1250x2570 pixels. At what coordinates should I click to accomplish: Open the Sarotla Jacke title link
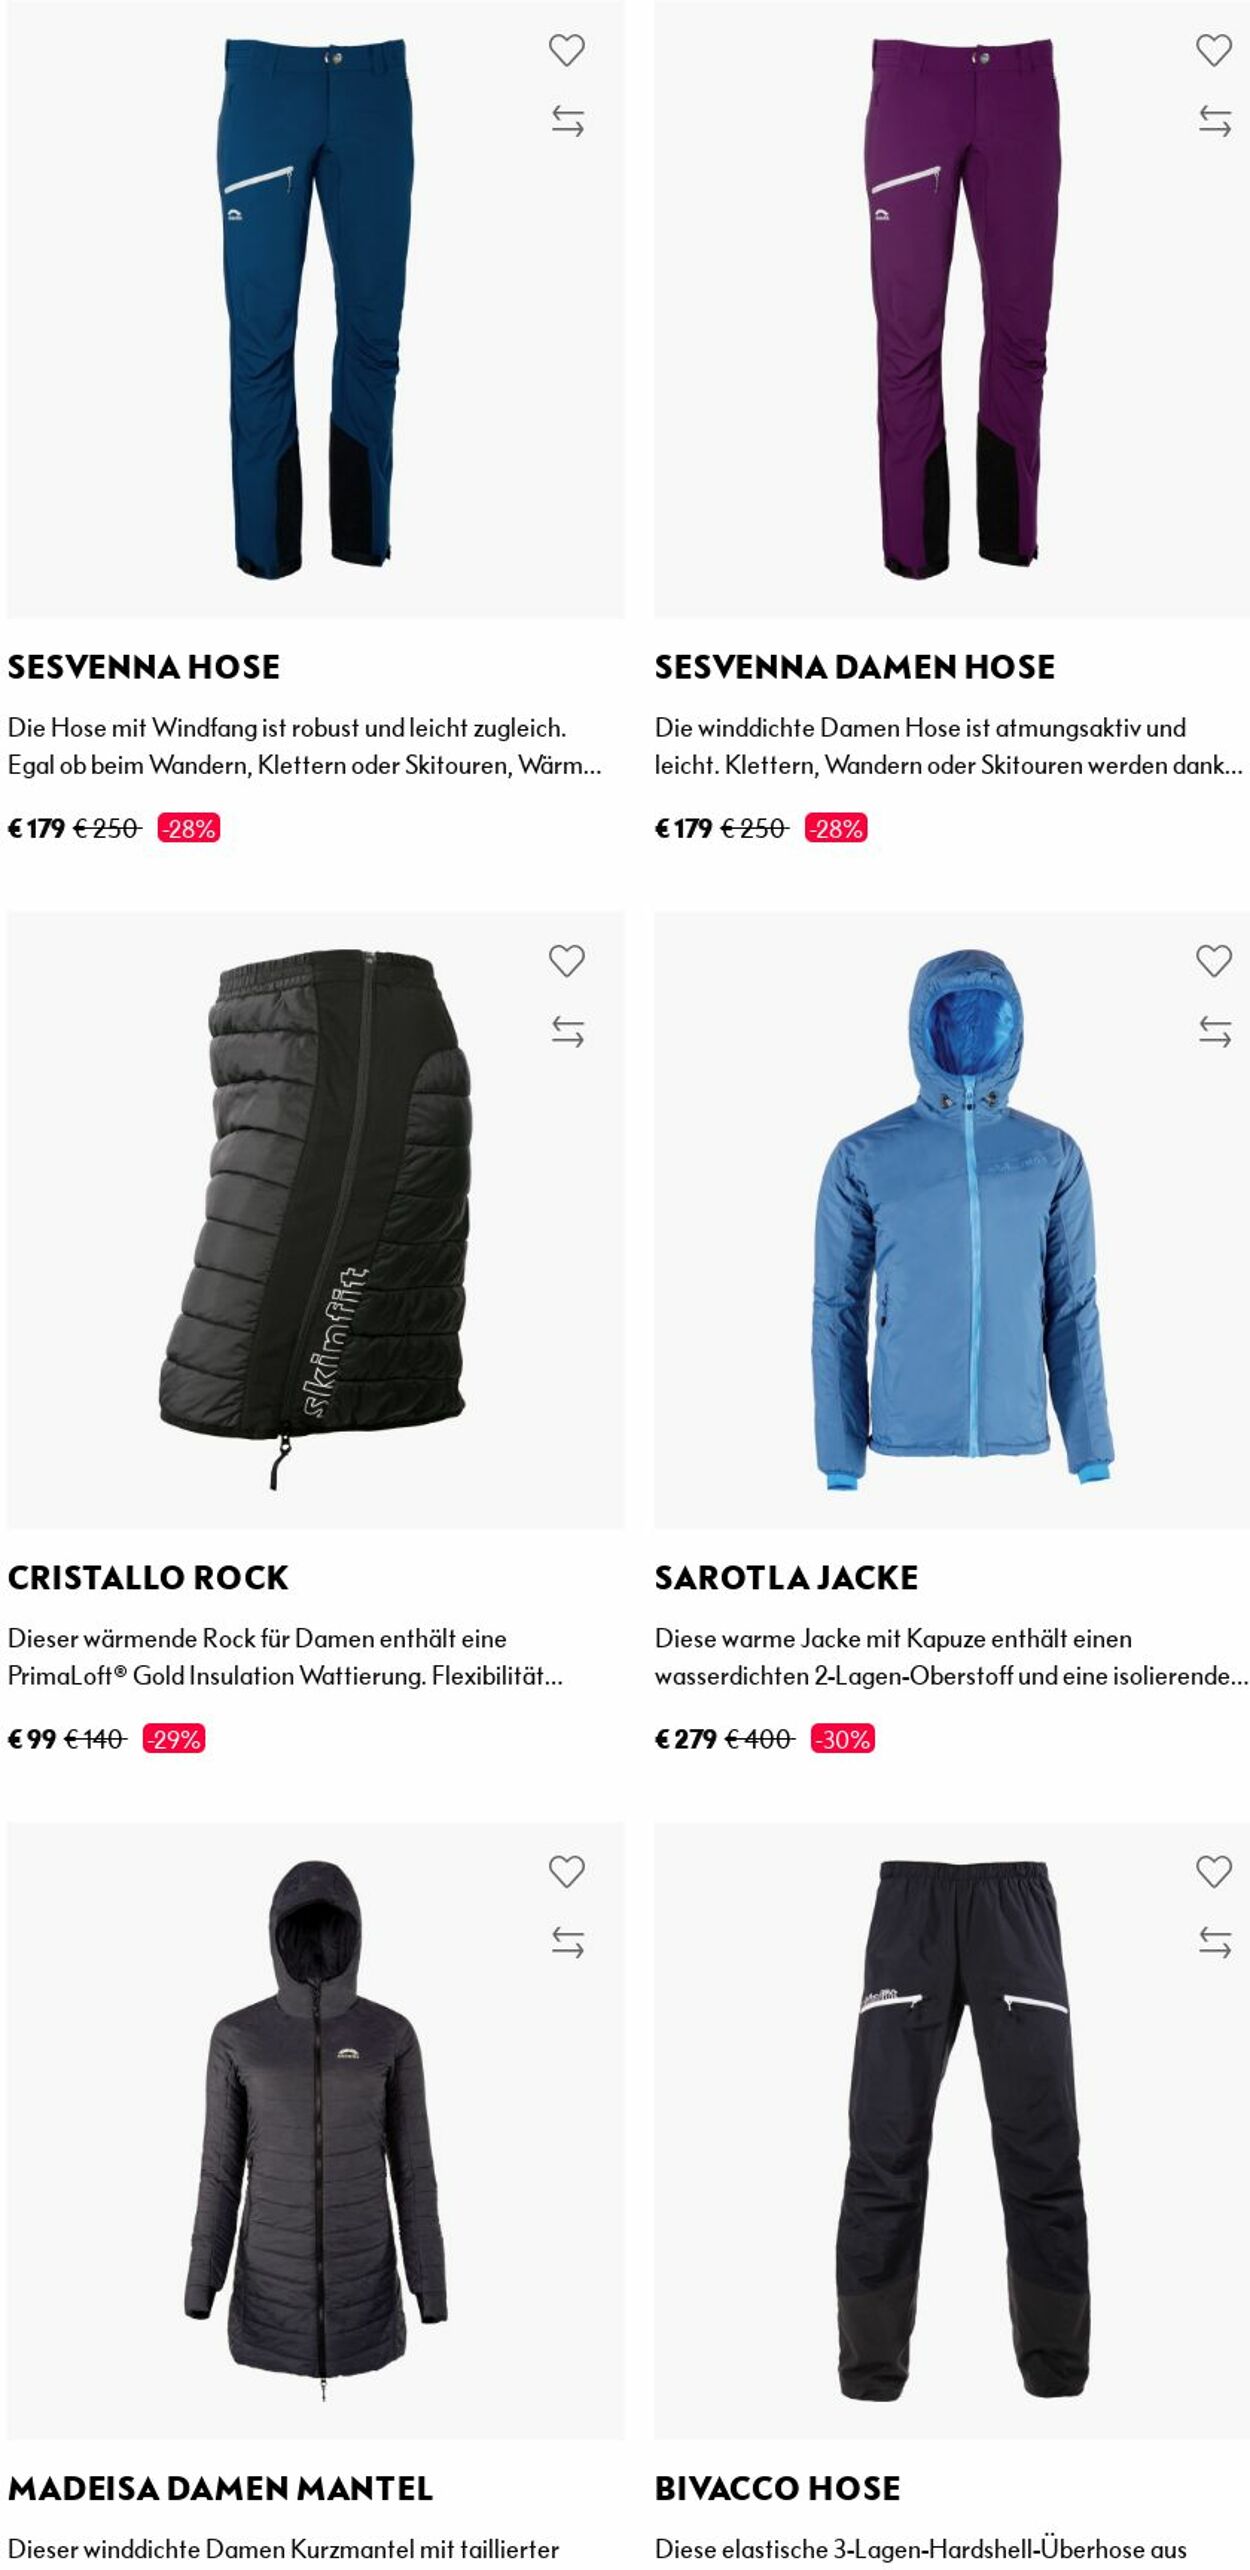(786, 1578)
